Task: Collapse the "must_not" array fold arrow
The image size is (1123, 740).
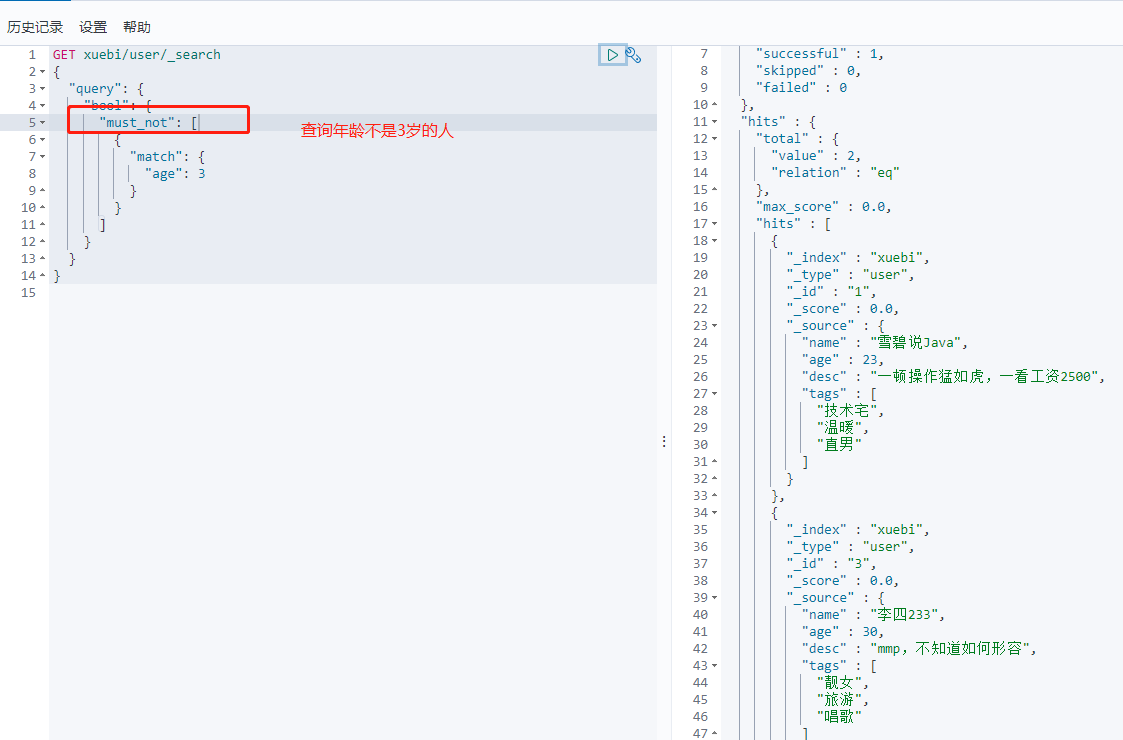Action: tap(42, 123)
